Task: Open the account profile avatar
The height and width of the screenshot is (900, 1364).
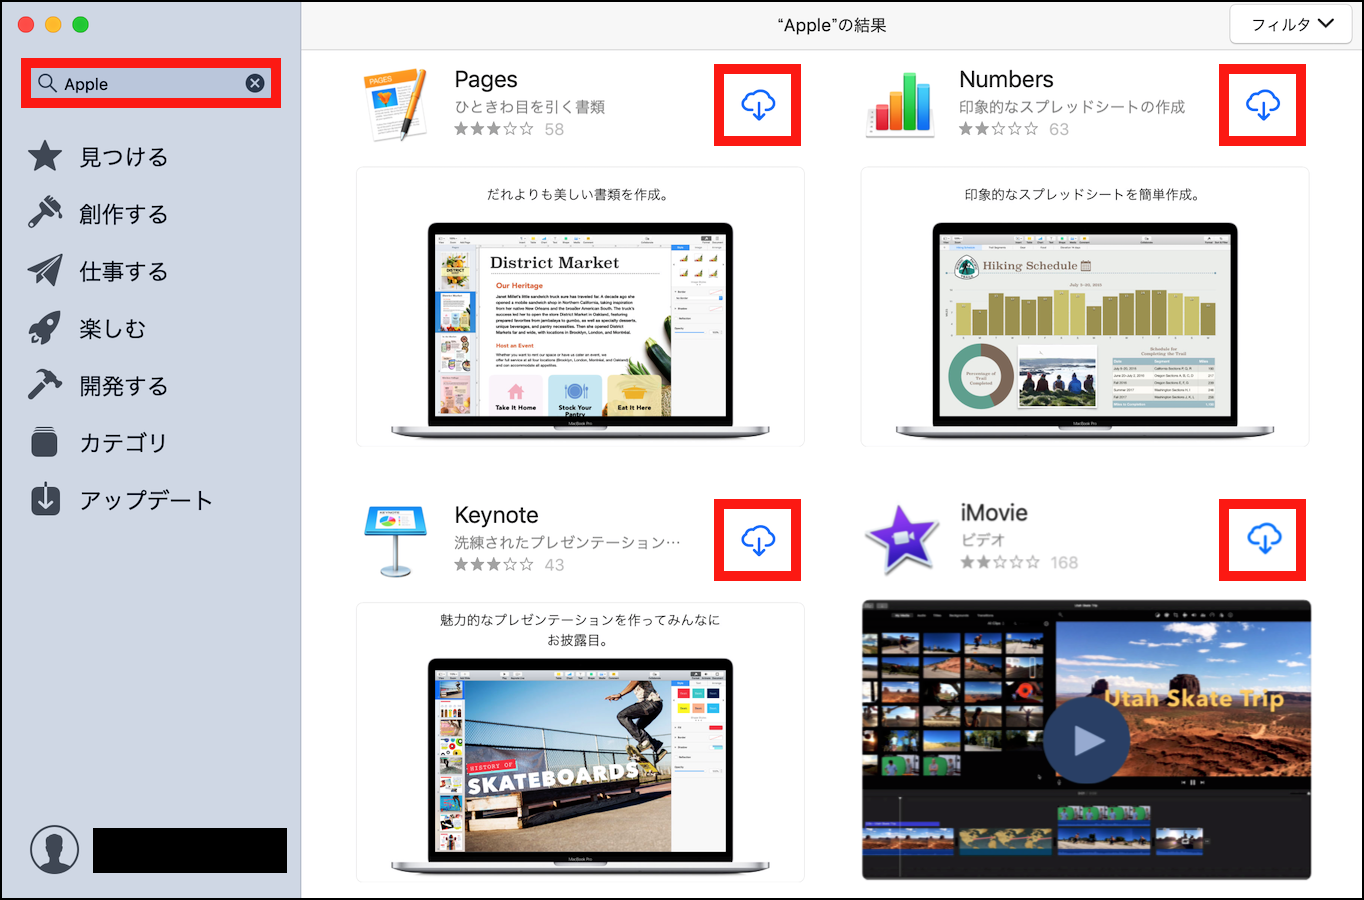Action: click(54, 850)
